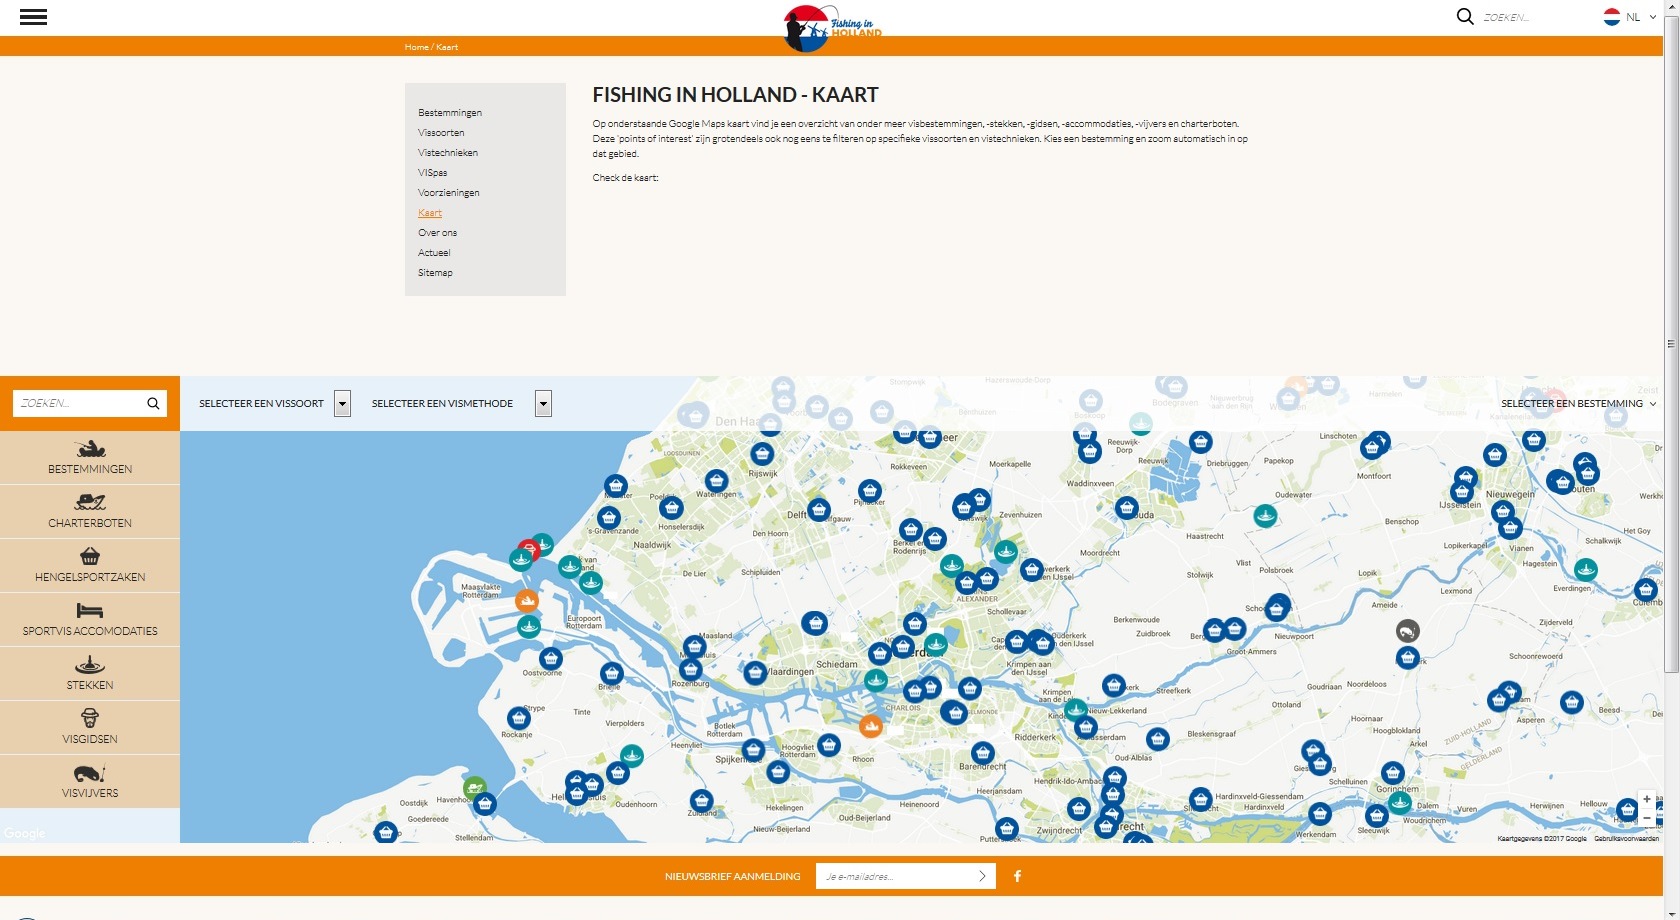1680x920 pixels.
Task: Click the Facebook icon in footer
Action: point(1017,876)
